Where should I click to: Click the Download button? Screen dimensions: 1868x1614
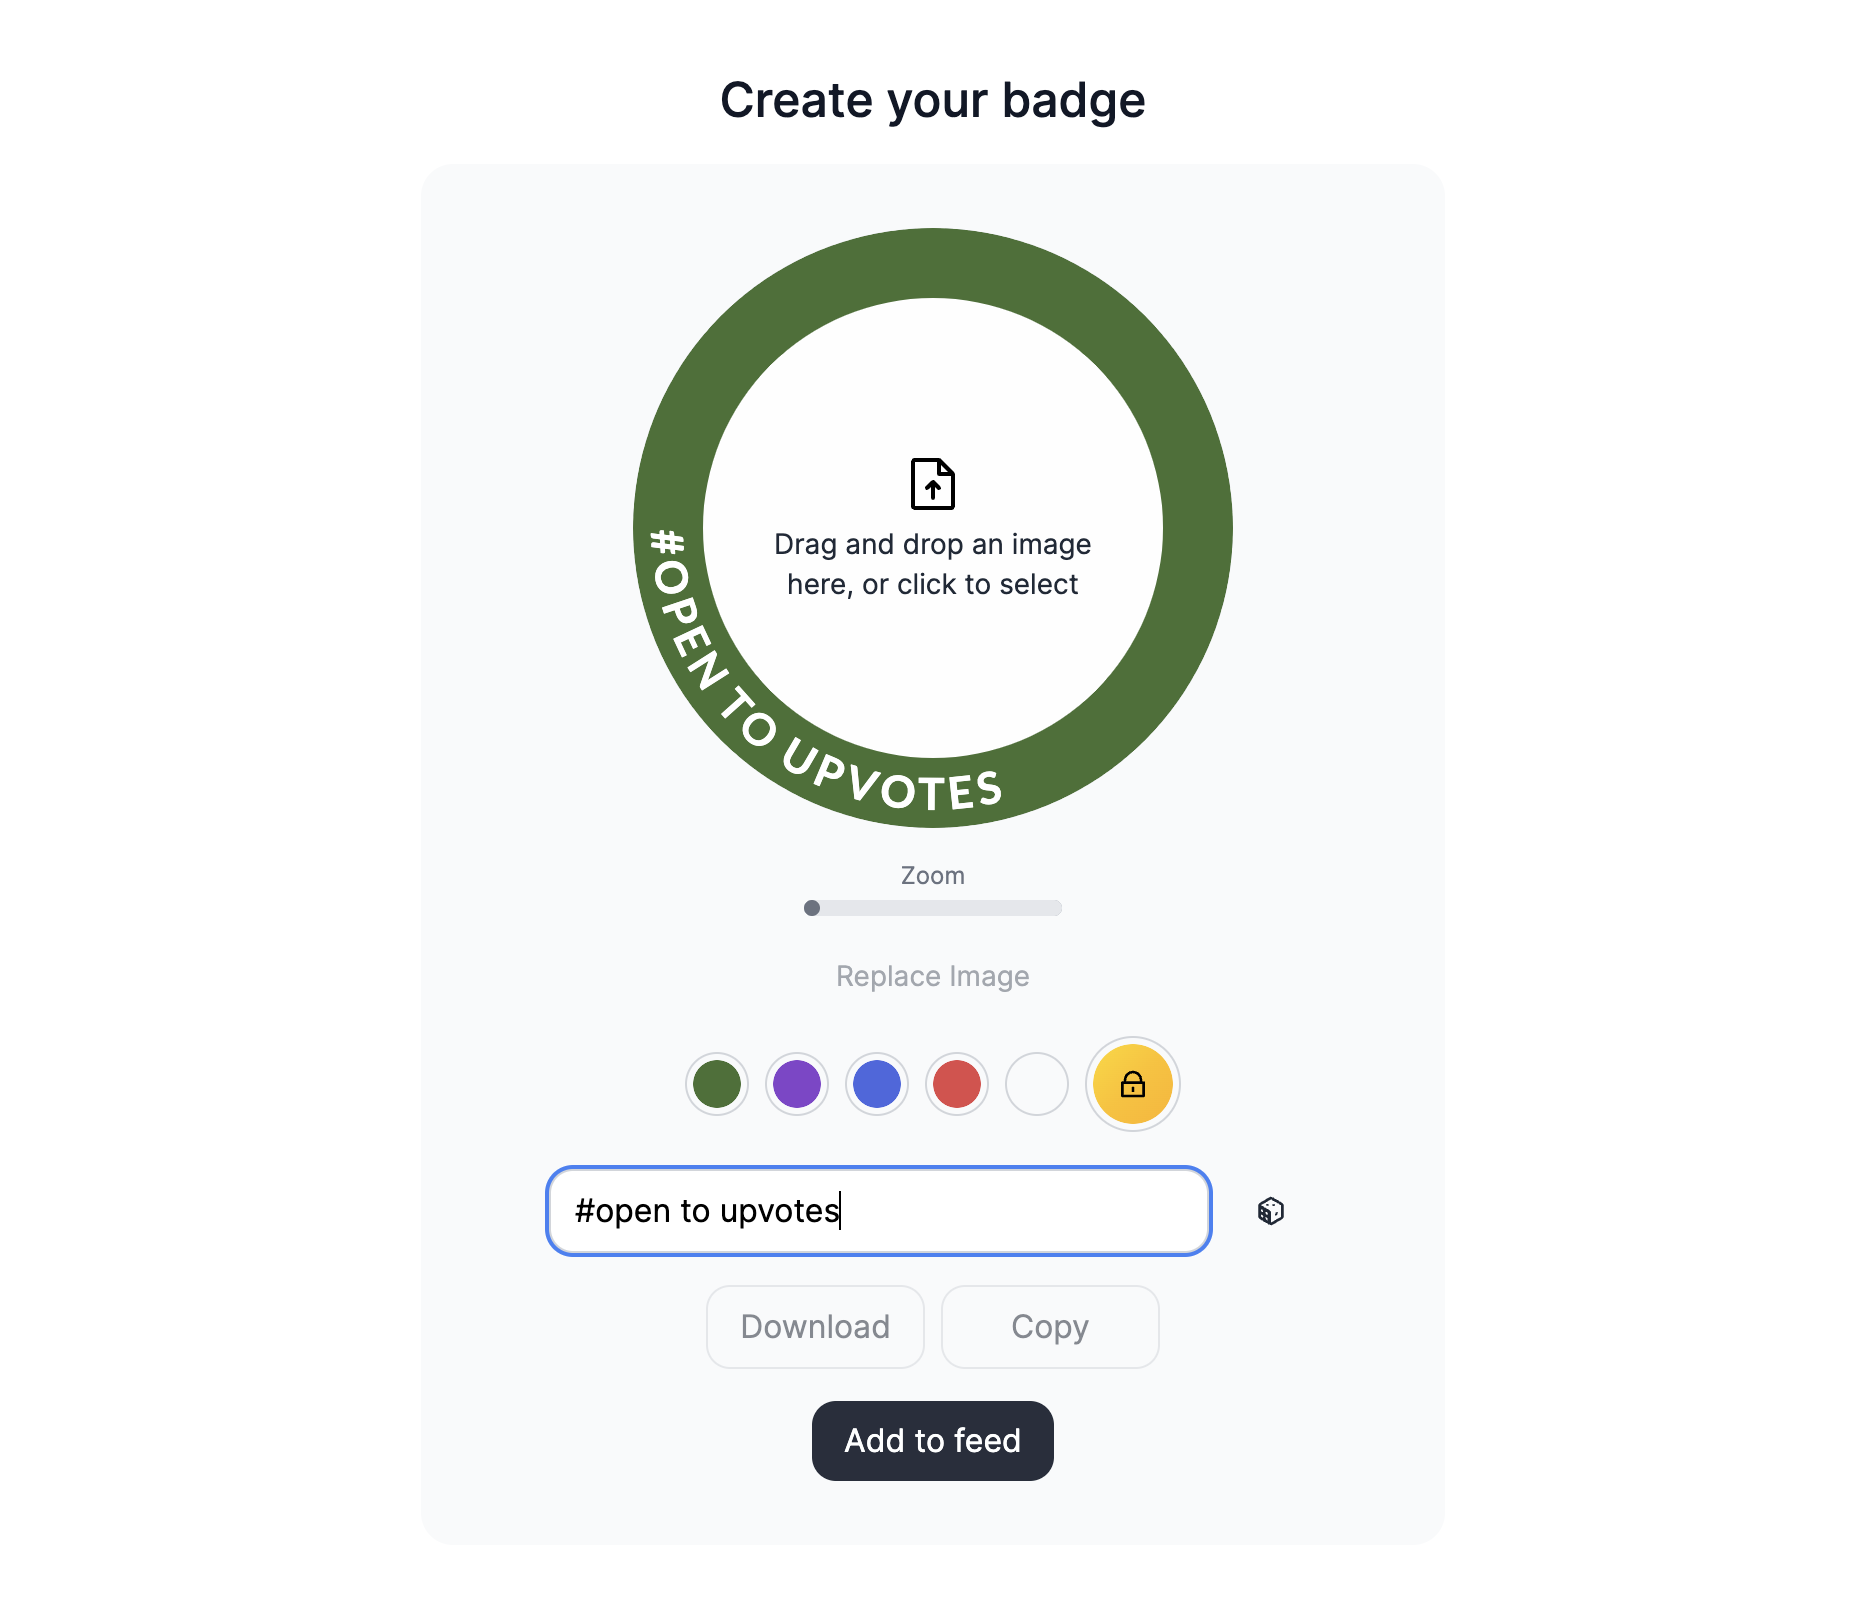815,1327
